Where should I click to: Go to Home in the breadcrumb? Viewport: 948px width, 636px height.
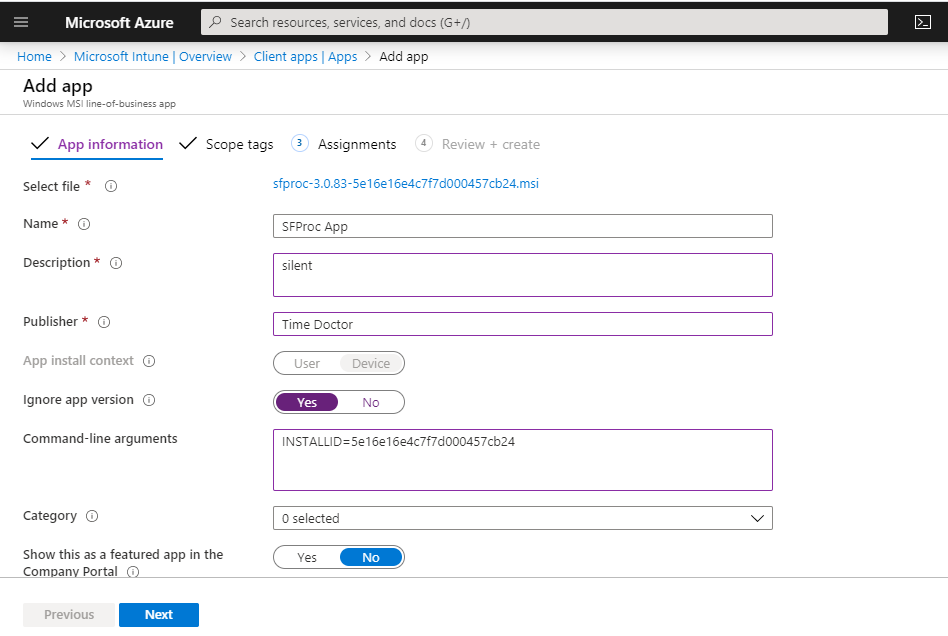click(34, 57)
